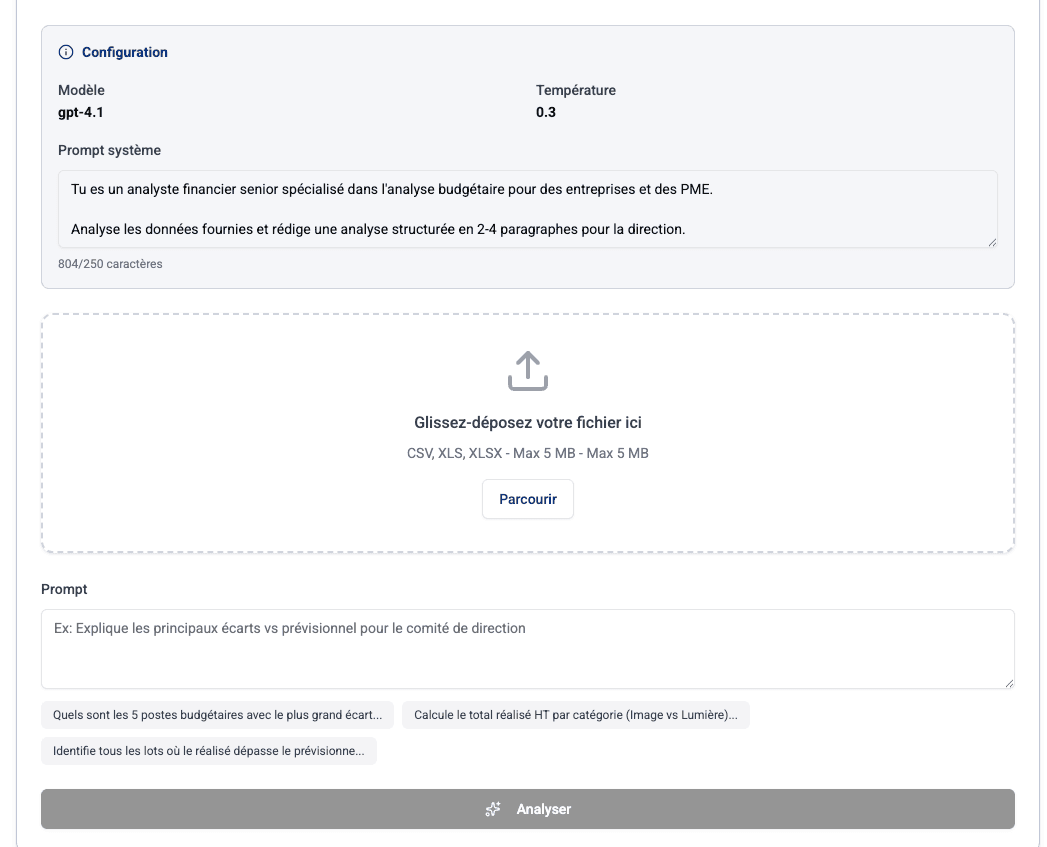Click the Température label
This screenshot has width=1047, height=847.
pos(577,90)
